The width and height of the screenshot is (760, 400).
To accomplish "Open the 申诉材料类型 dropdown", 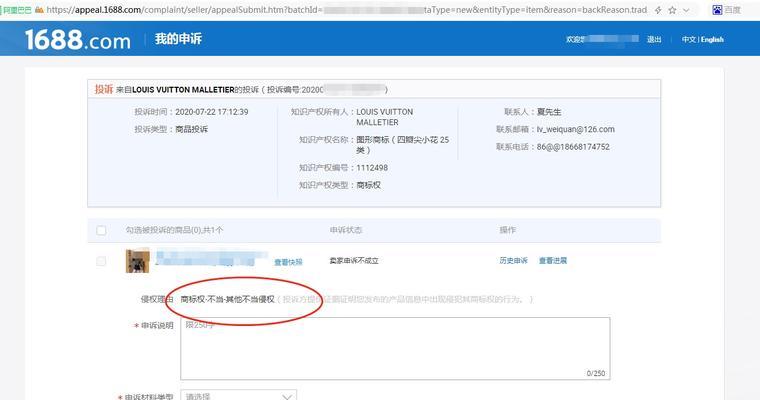I will (238, 396).
